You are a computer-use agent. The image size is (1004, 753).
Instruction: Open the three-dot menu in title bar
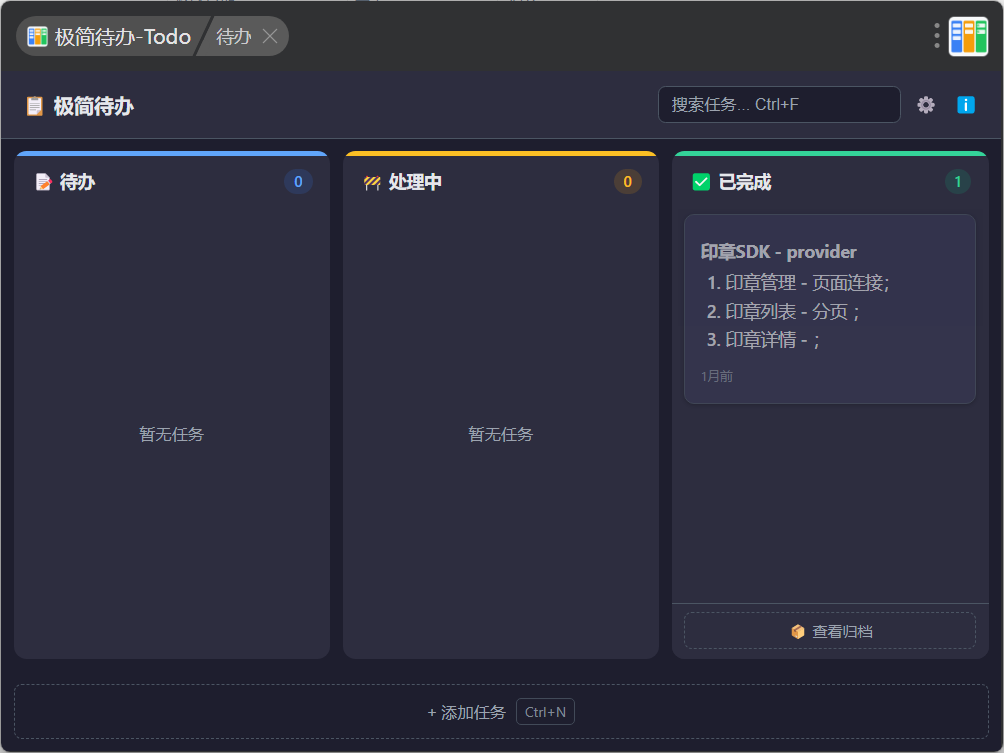(937, 36)
